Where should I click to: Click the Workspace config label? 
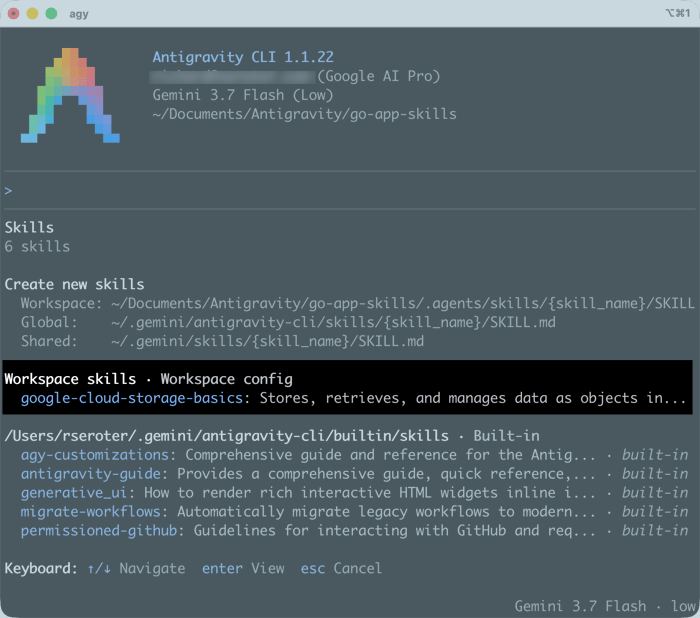coord(226,379)
